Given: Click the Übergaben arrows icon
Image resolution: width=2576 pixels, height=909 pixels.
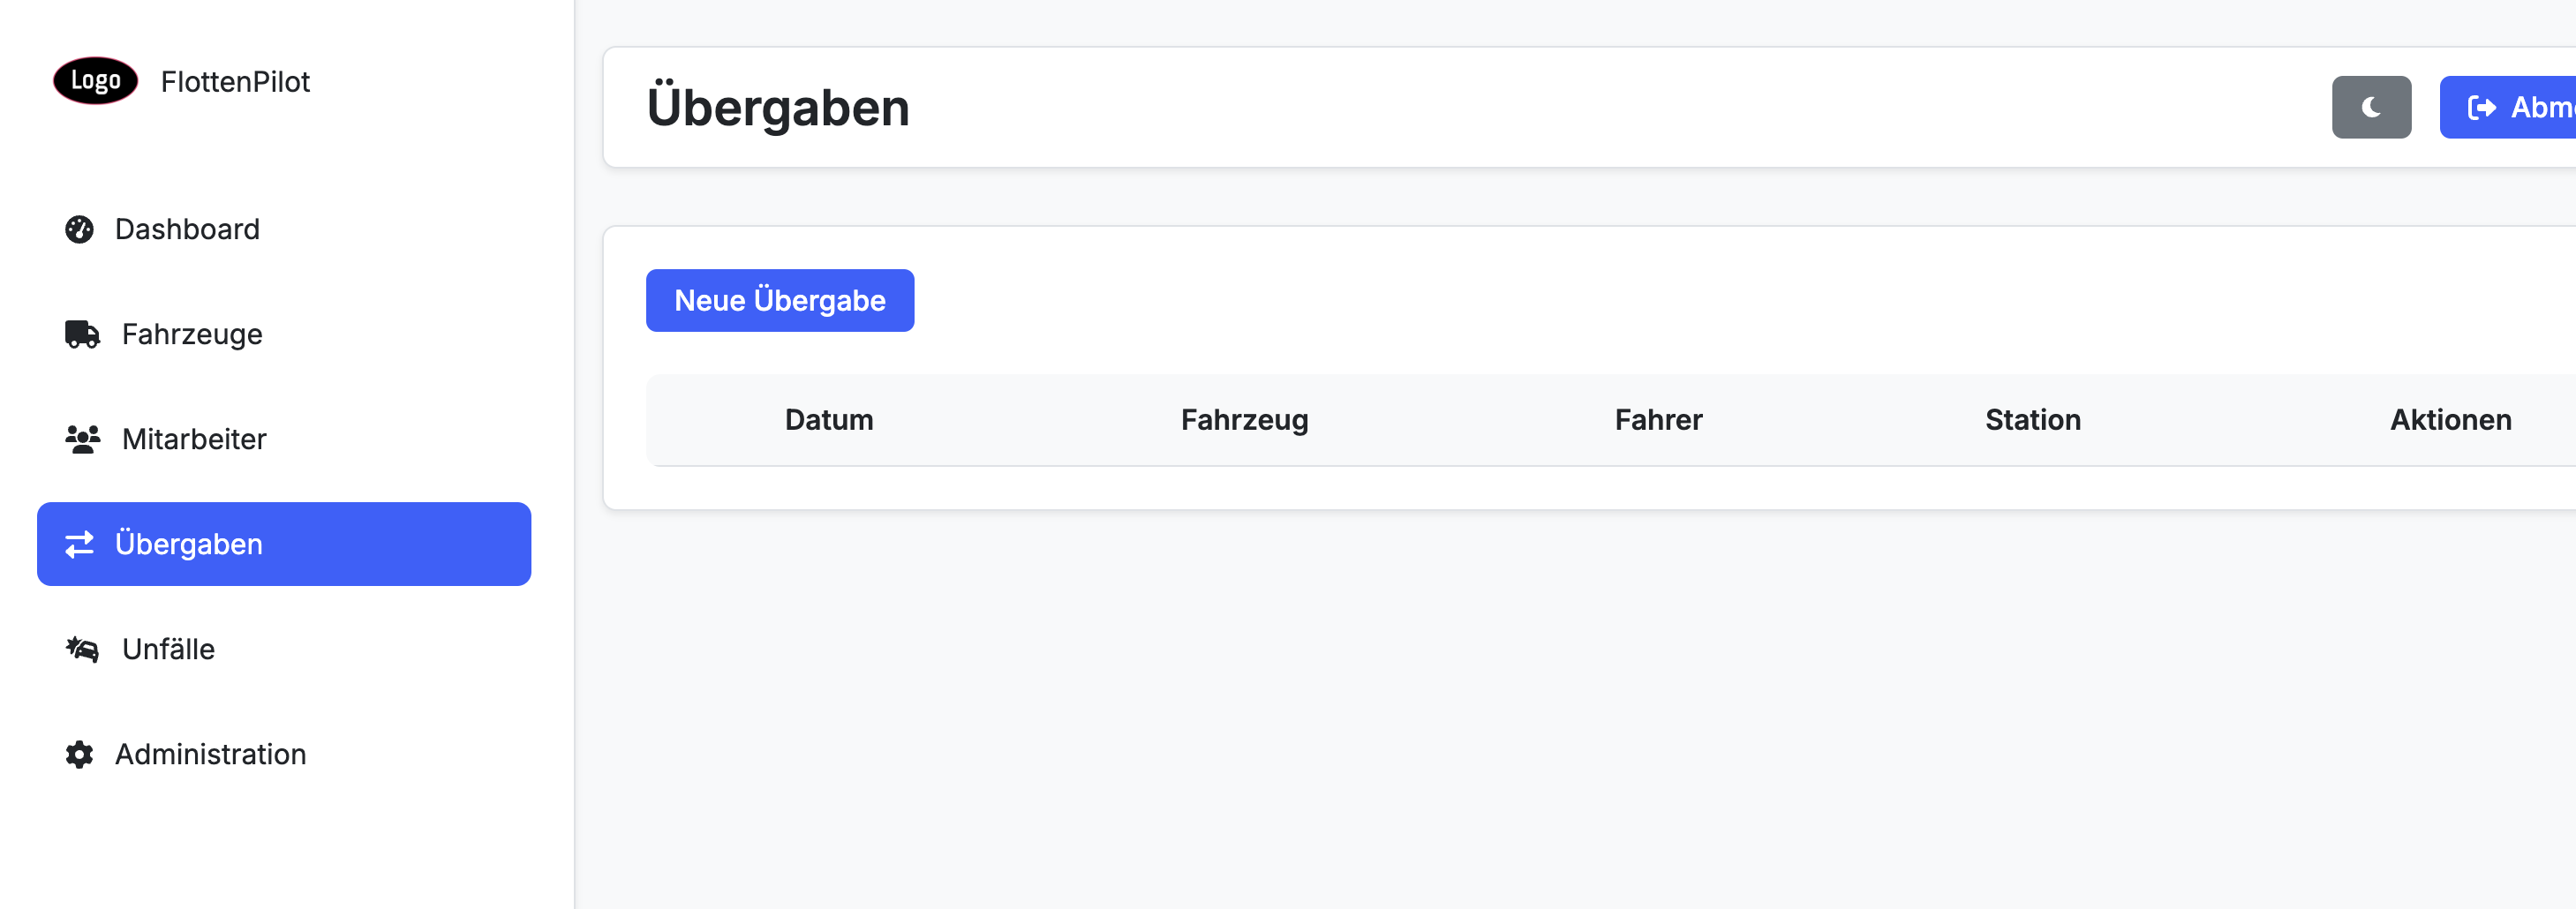Looking at the screenshot, I should click(x=81, y=544).
